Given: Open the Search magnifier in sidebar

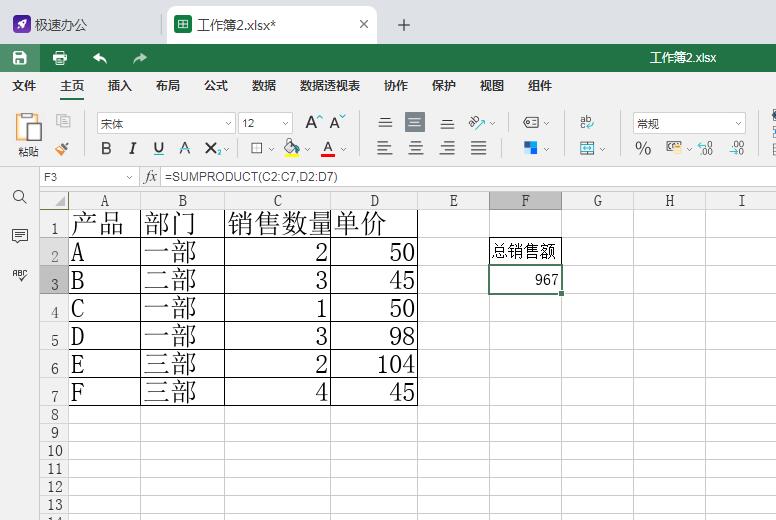Looking at the screenshot, I should 20,197.
